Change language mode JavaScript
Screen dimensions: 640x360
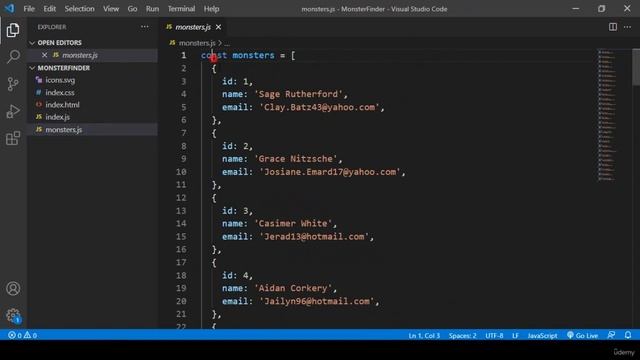click(542, 335)
